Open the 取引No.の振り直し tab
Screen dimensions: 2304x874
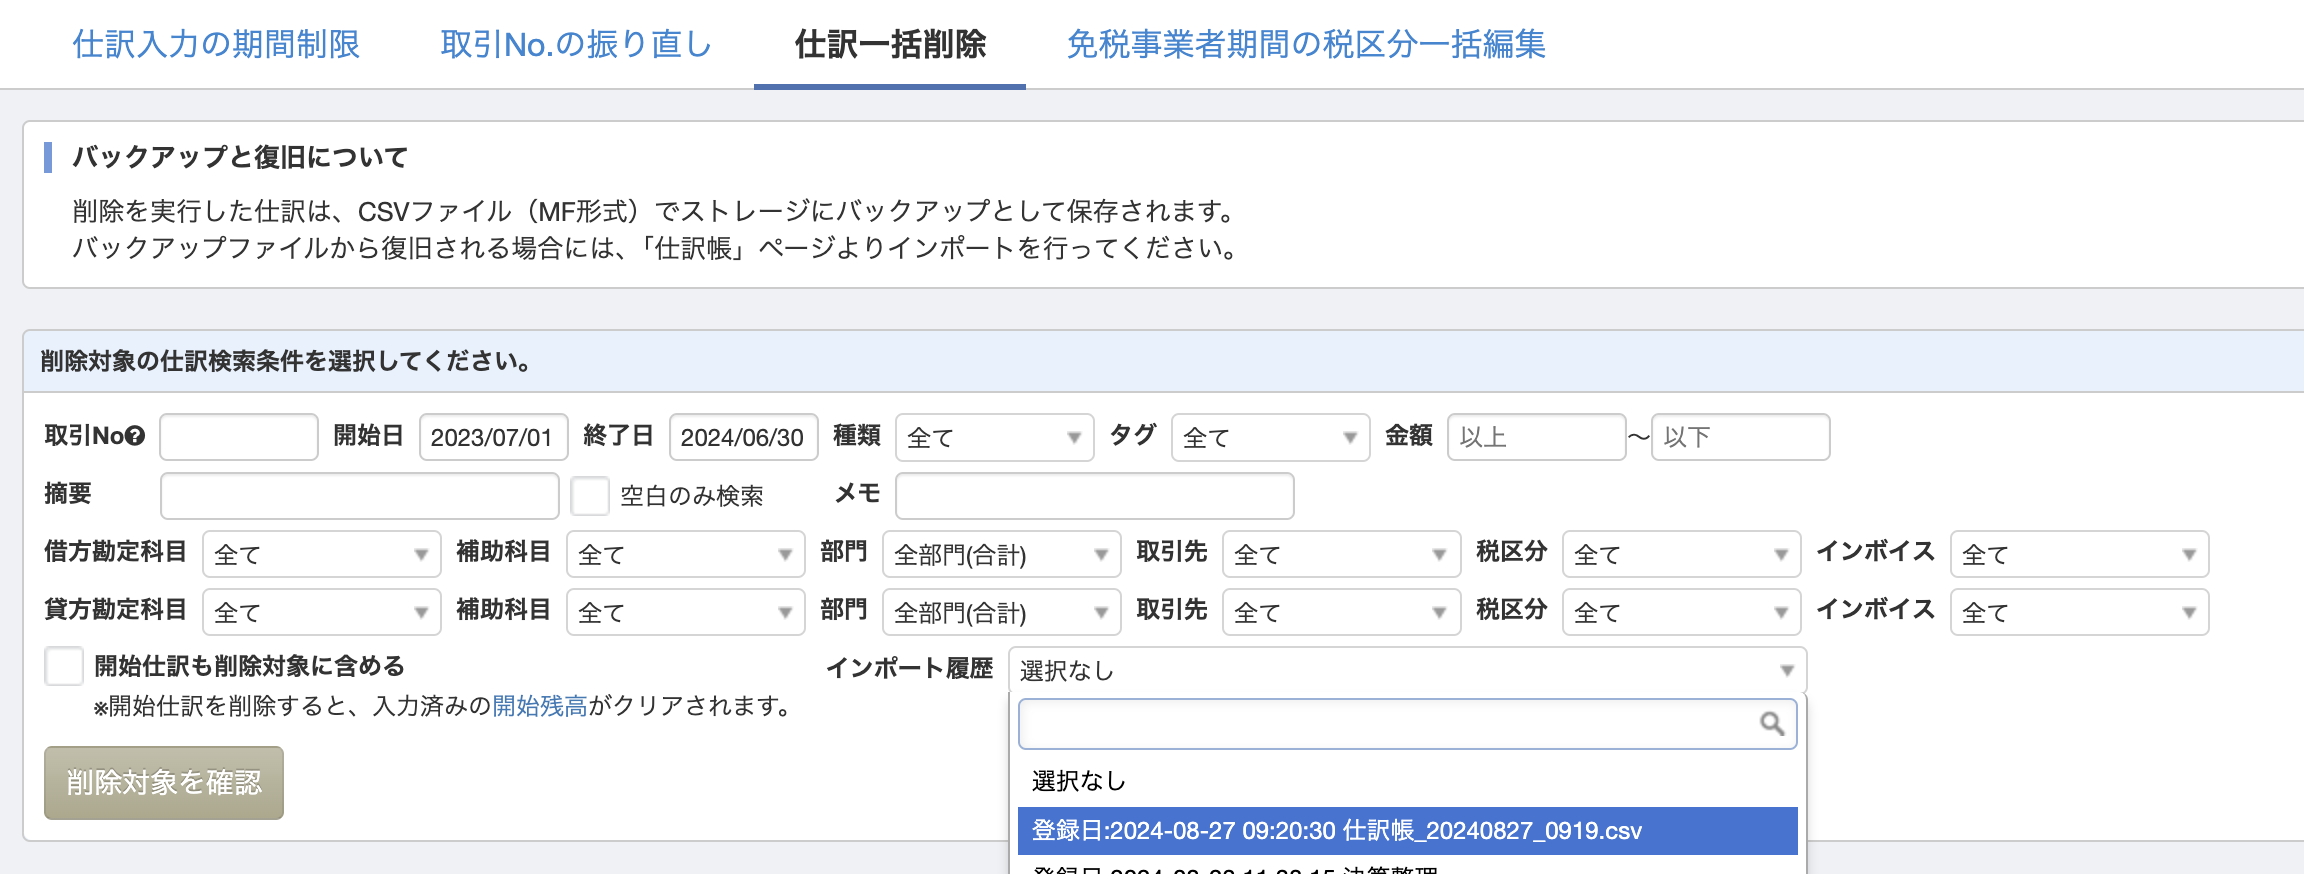[x=576, y=44]
